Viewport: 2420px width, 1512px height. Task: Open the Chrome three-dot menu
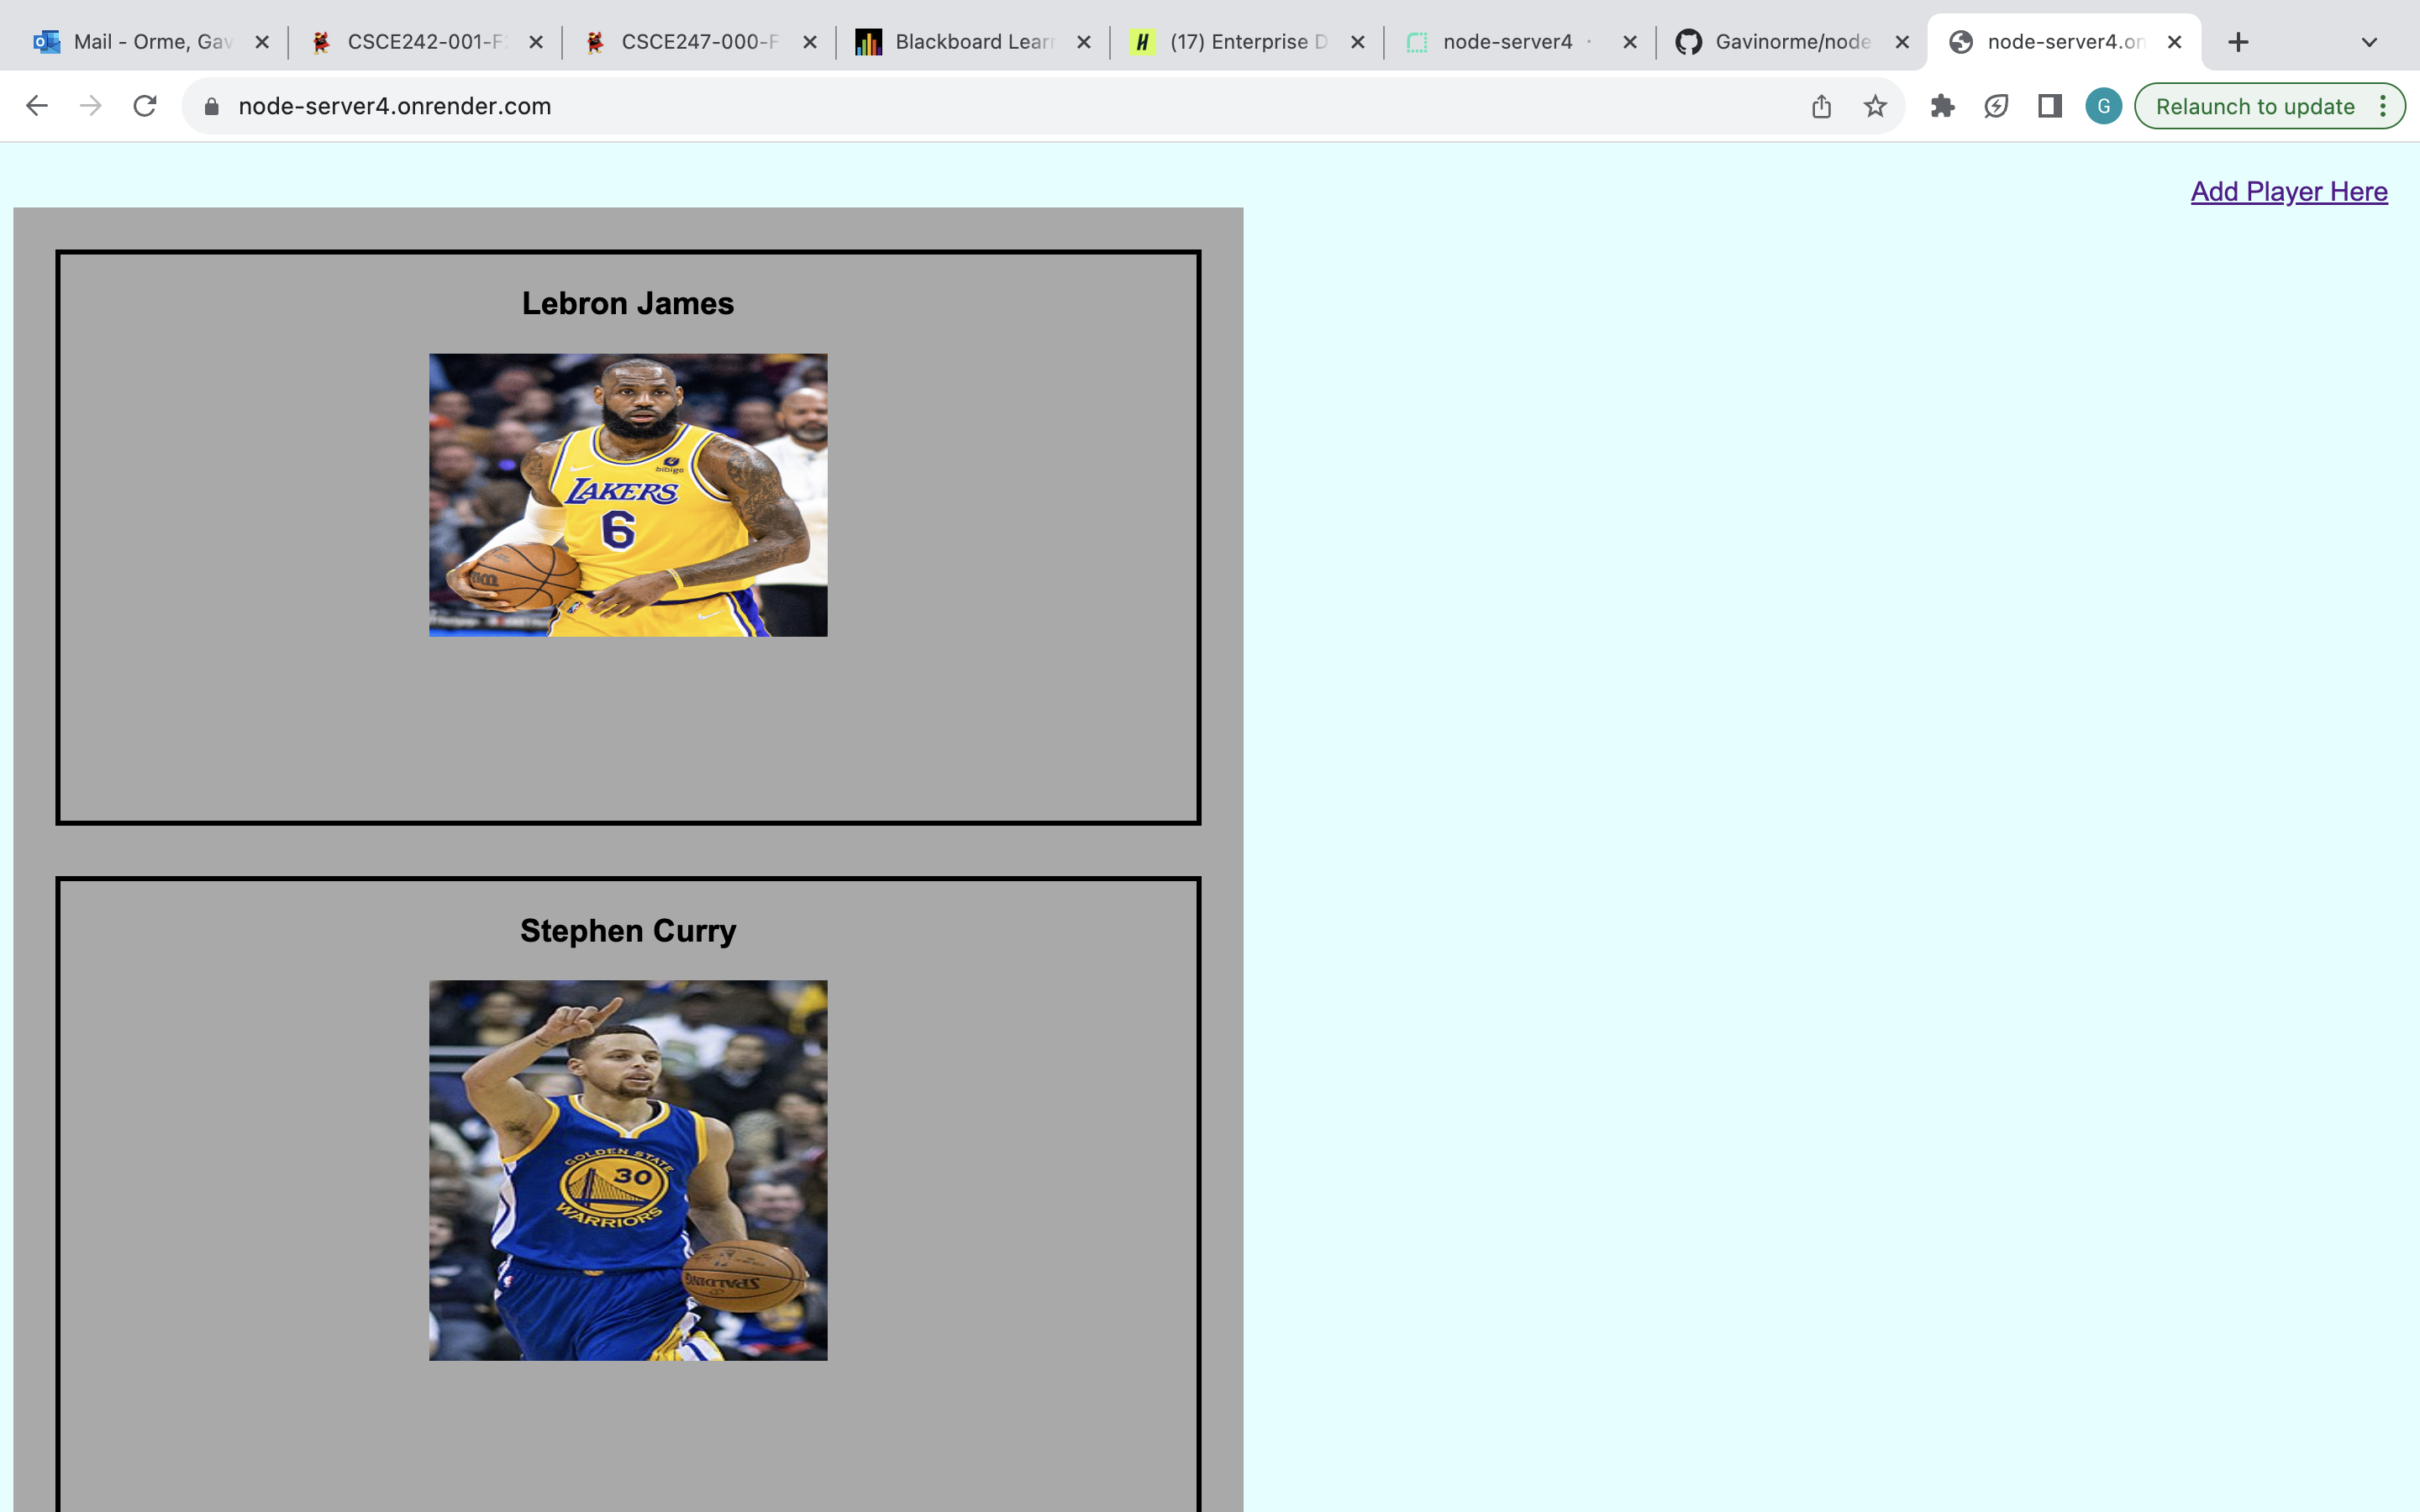tap(2383, 106)
